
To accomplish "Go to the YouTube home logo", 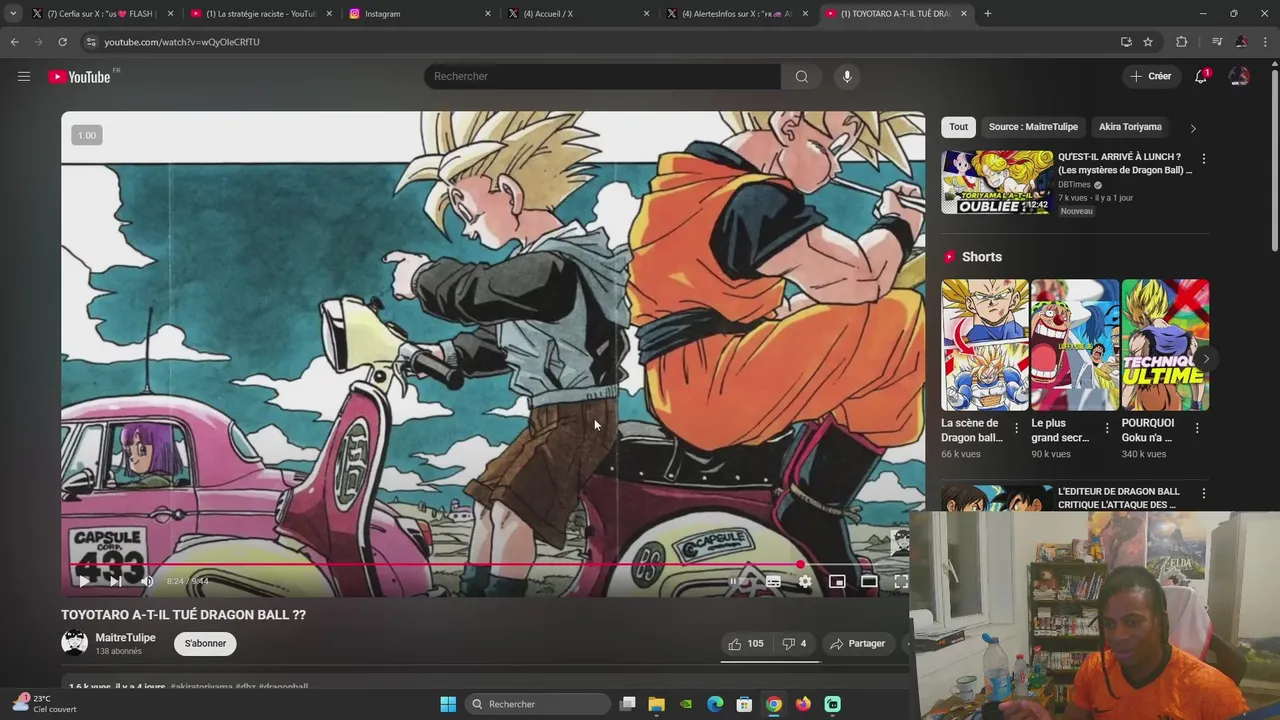I will point(80,77).
